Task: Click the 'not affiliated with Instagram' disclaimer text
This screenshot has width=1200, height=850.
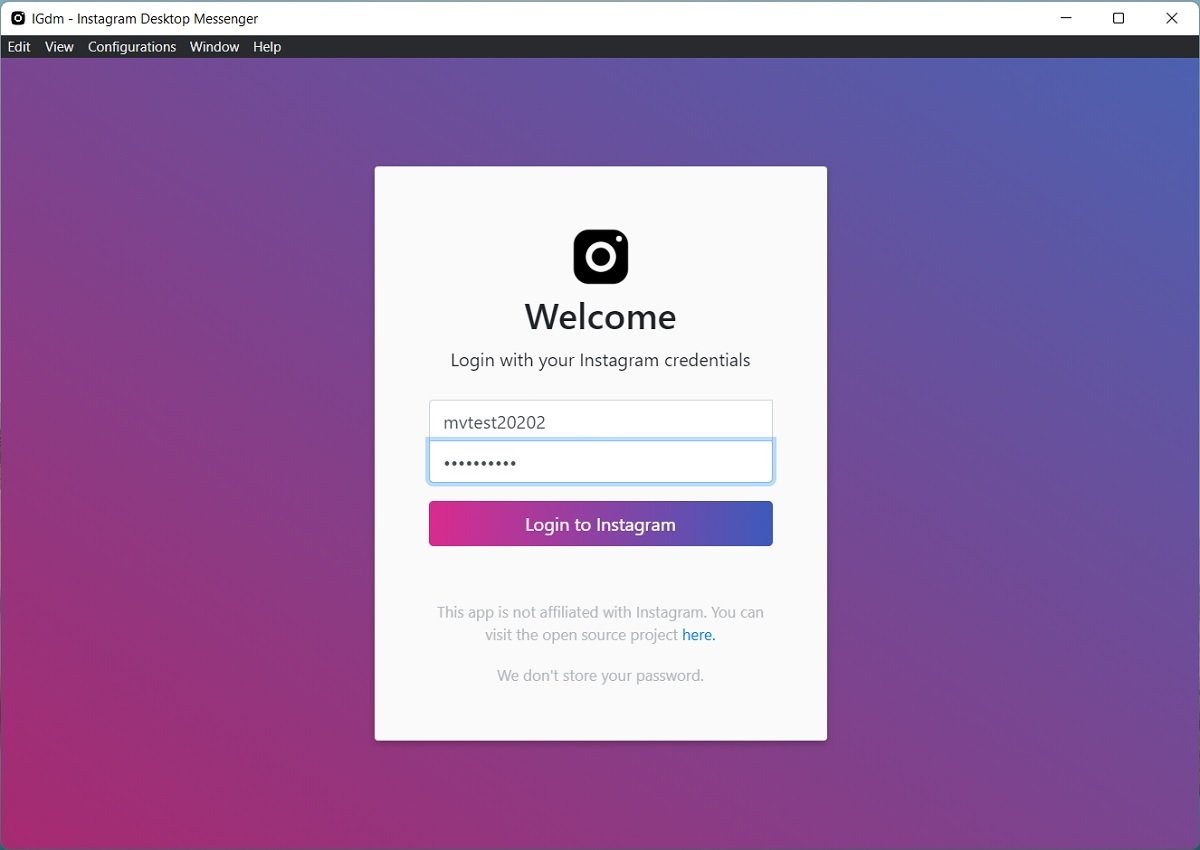Action: 600,623
